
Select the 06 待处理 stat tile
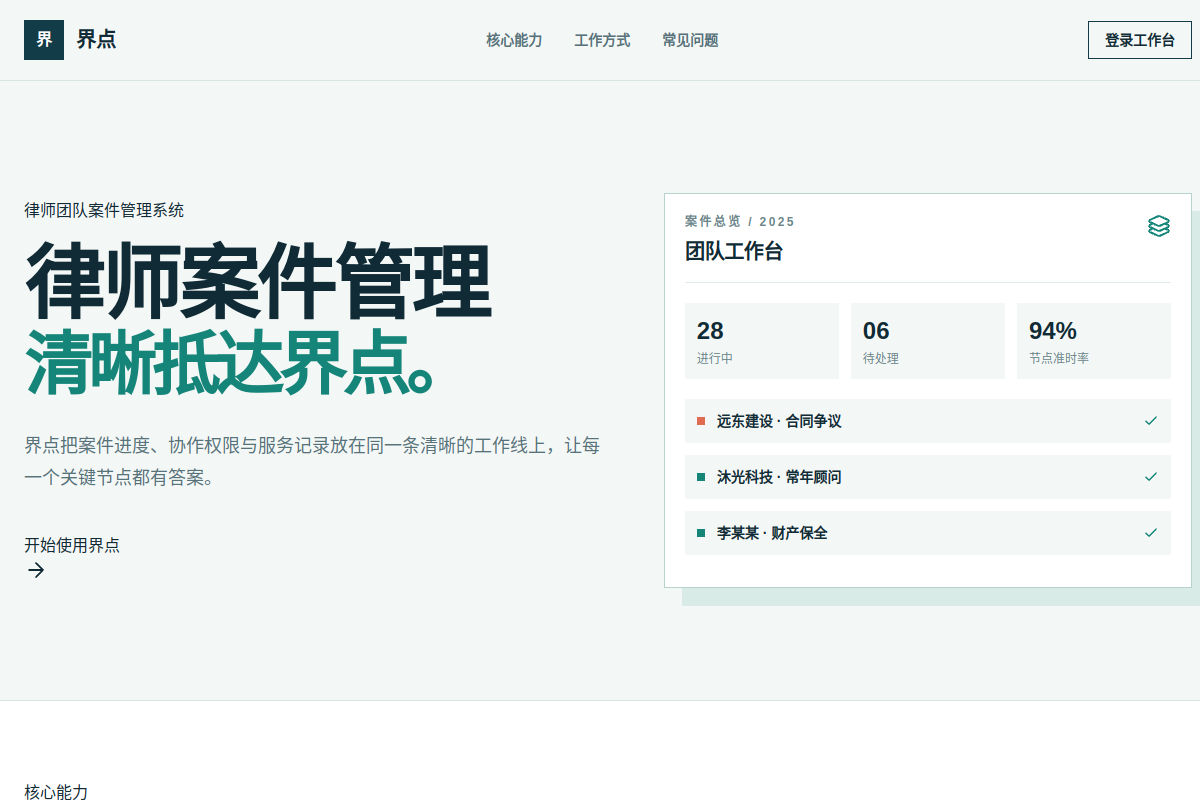pyautogui.click(x=928, y=341)
